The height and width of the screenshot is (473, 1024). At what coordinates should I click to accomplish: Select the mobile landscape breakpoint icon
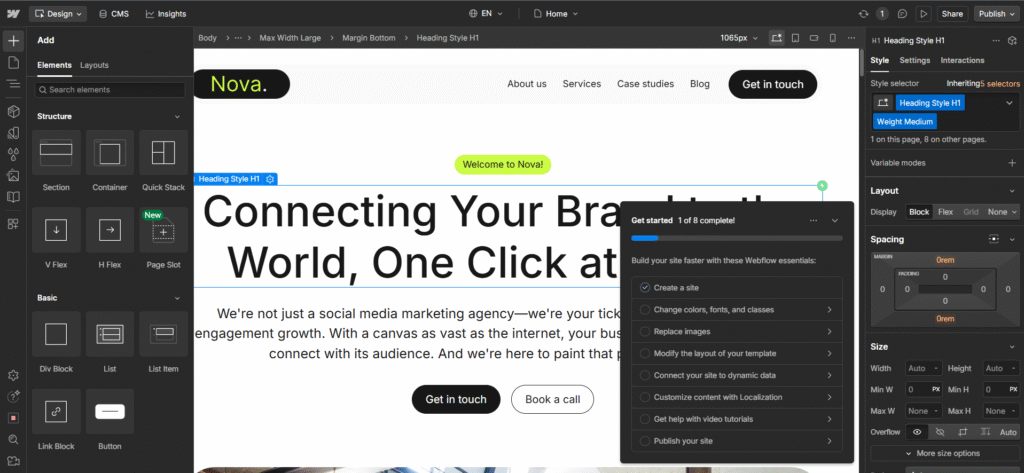[814, 38]
